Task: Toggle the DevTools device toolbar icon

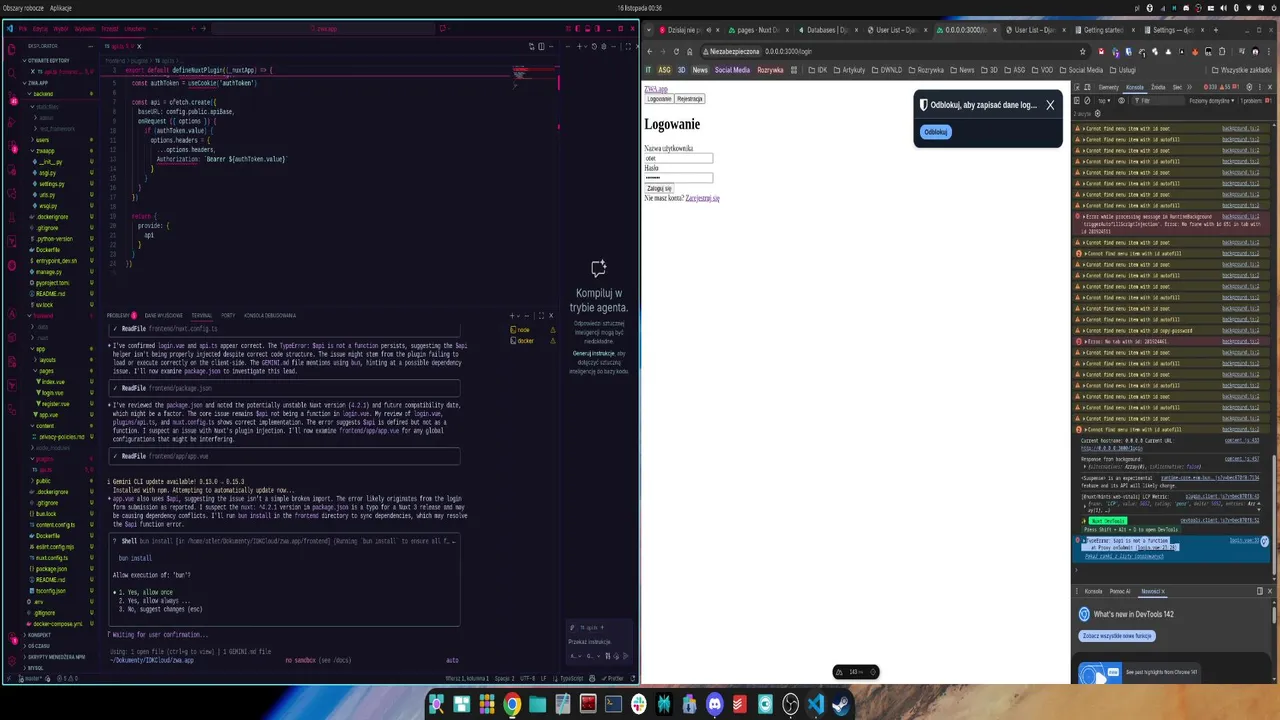Action: (x=1087, y=87)
